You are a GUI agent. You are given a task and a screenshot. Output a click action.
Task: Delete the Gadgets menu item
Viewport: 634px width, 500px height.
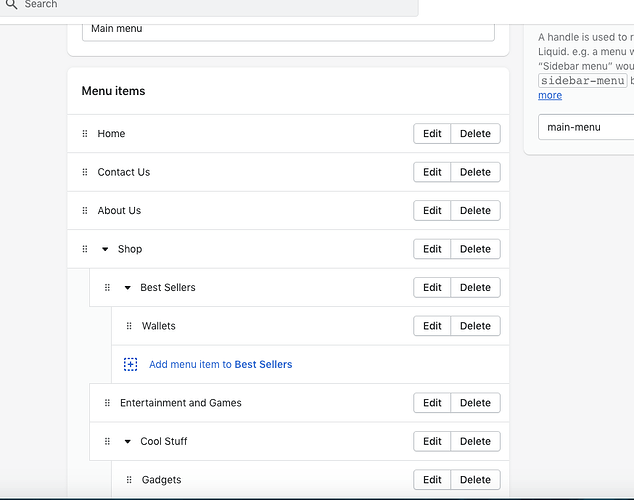[475, 480]
